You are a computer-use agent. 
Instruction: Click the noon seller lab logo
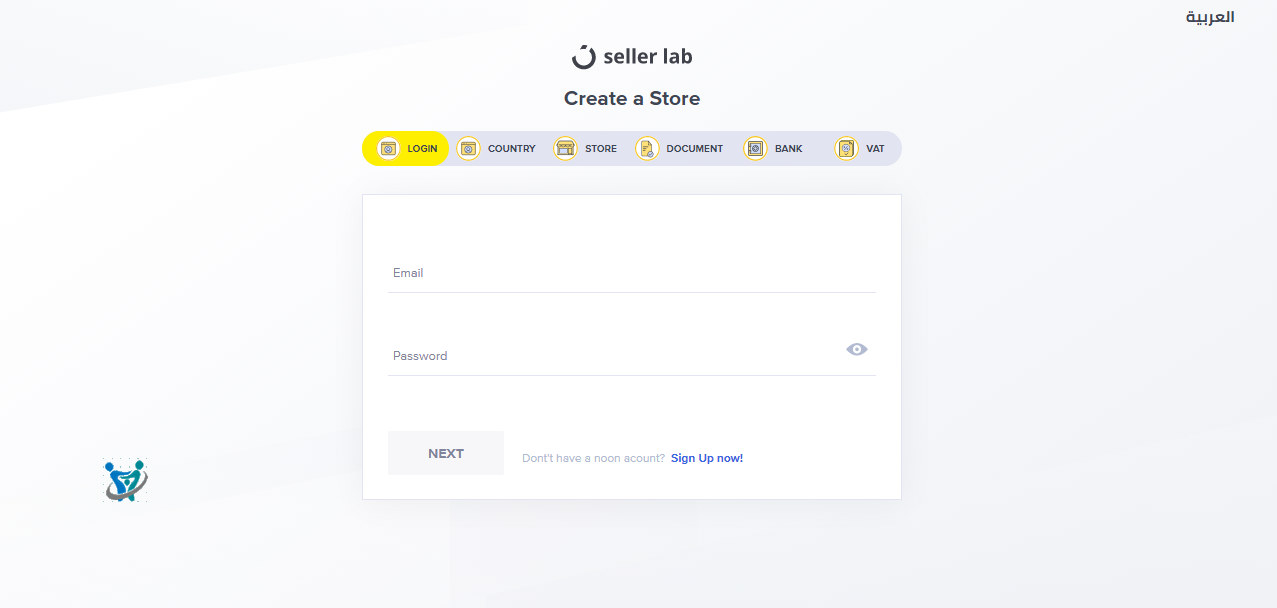tap(632, 56)
